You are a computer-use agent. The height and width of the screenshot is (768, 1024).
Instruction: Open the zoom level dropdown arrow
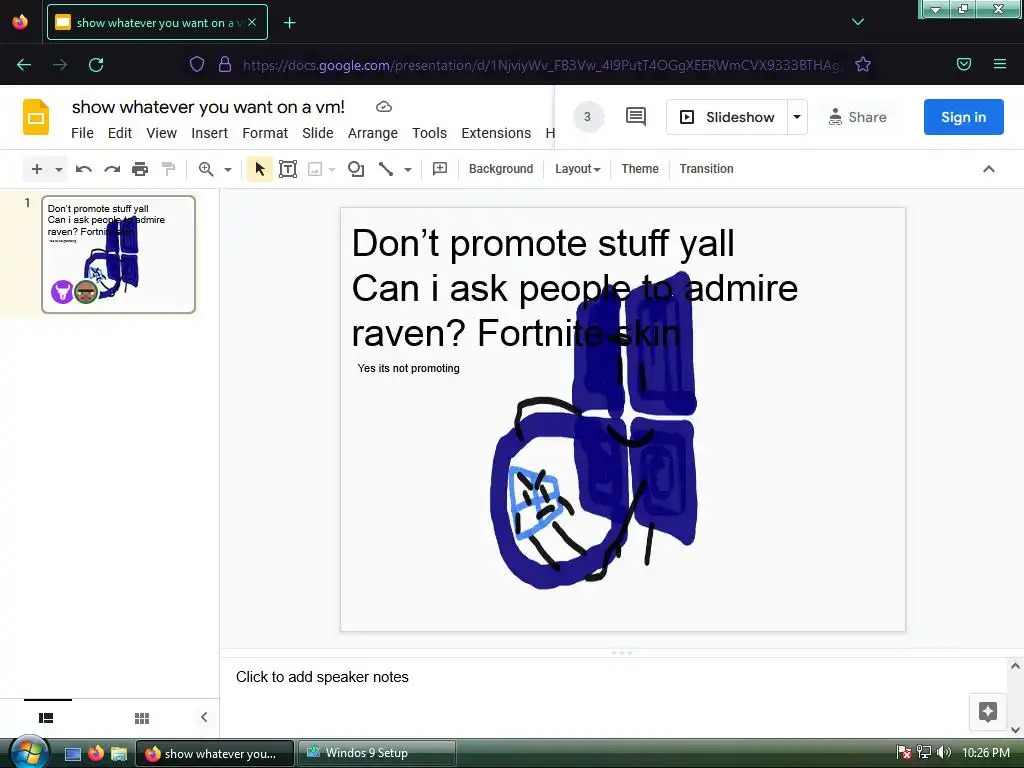point(228,170)
